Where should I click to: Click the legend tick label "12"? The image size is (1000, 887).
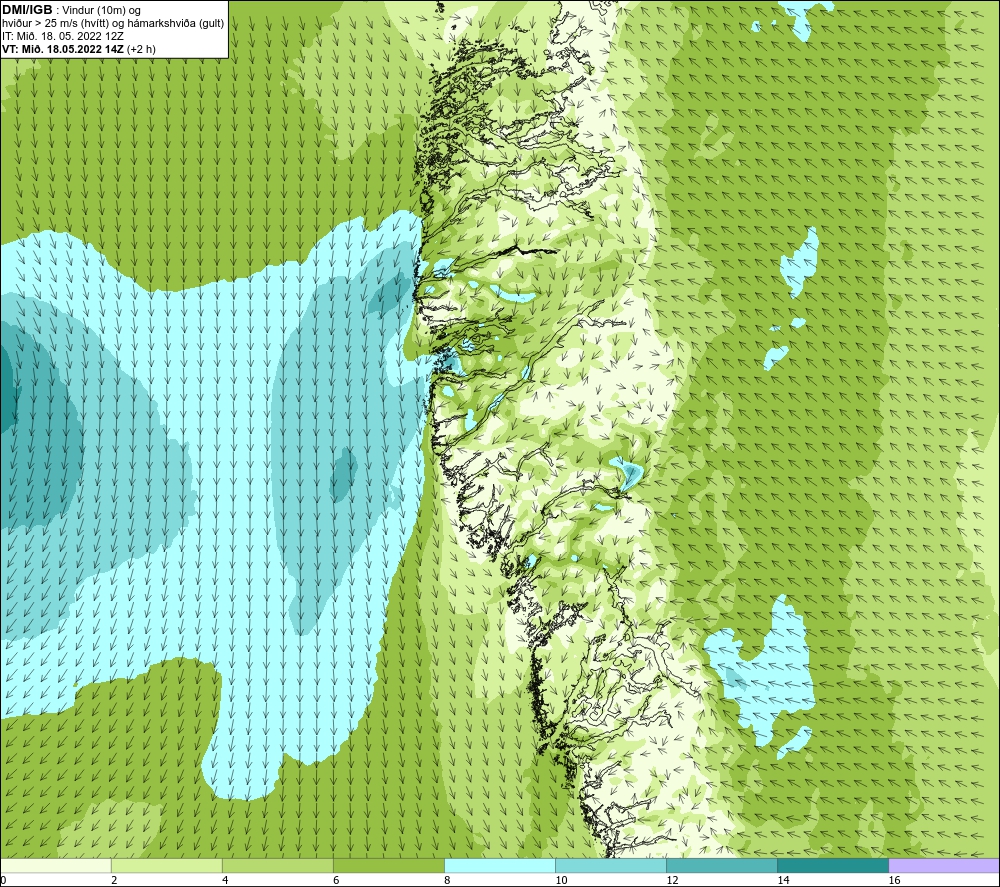pyautogui.click(x=672, y=880)
